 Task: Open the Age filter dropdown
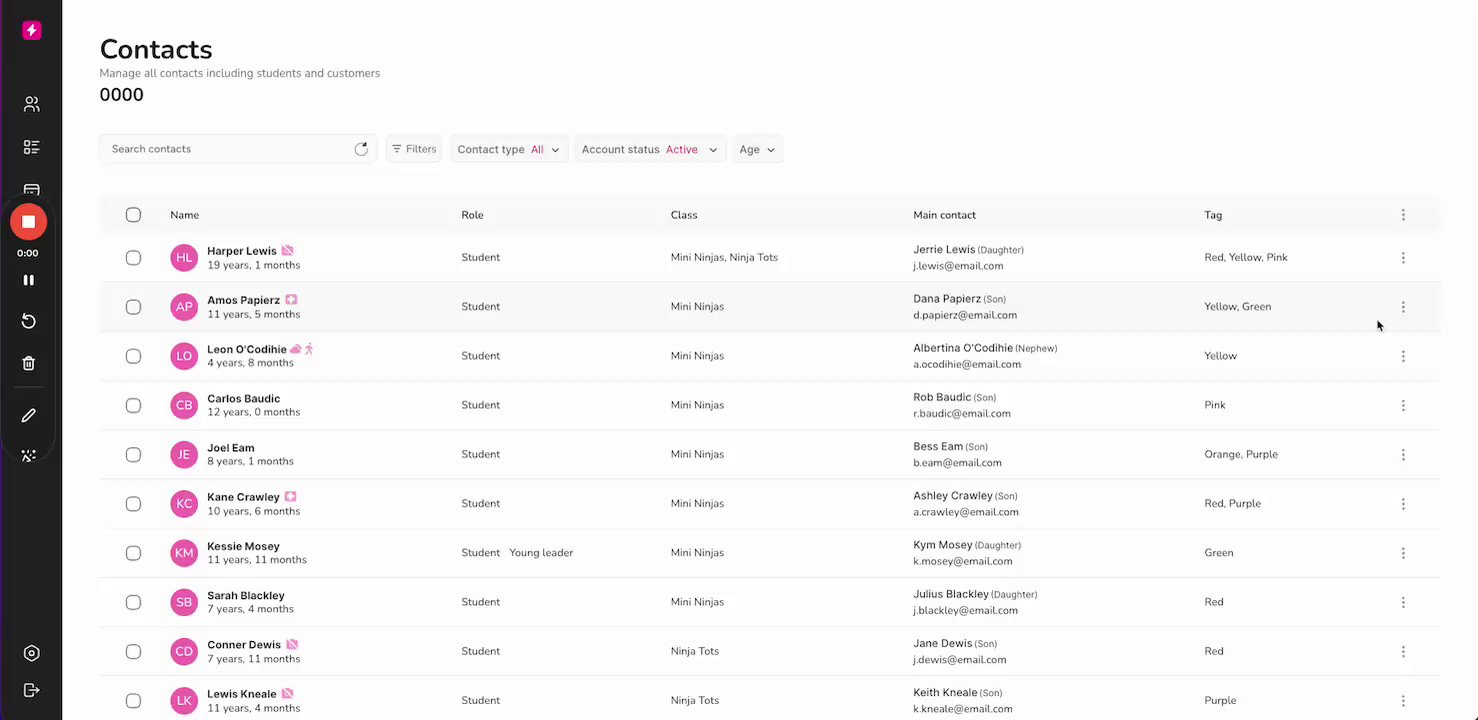click(757, 149)
